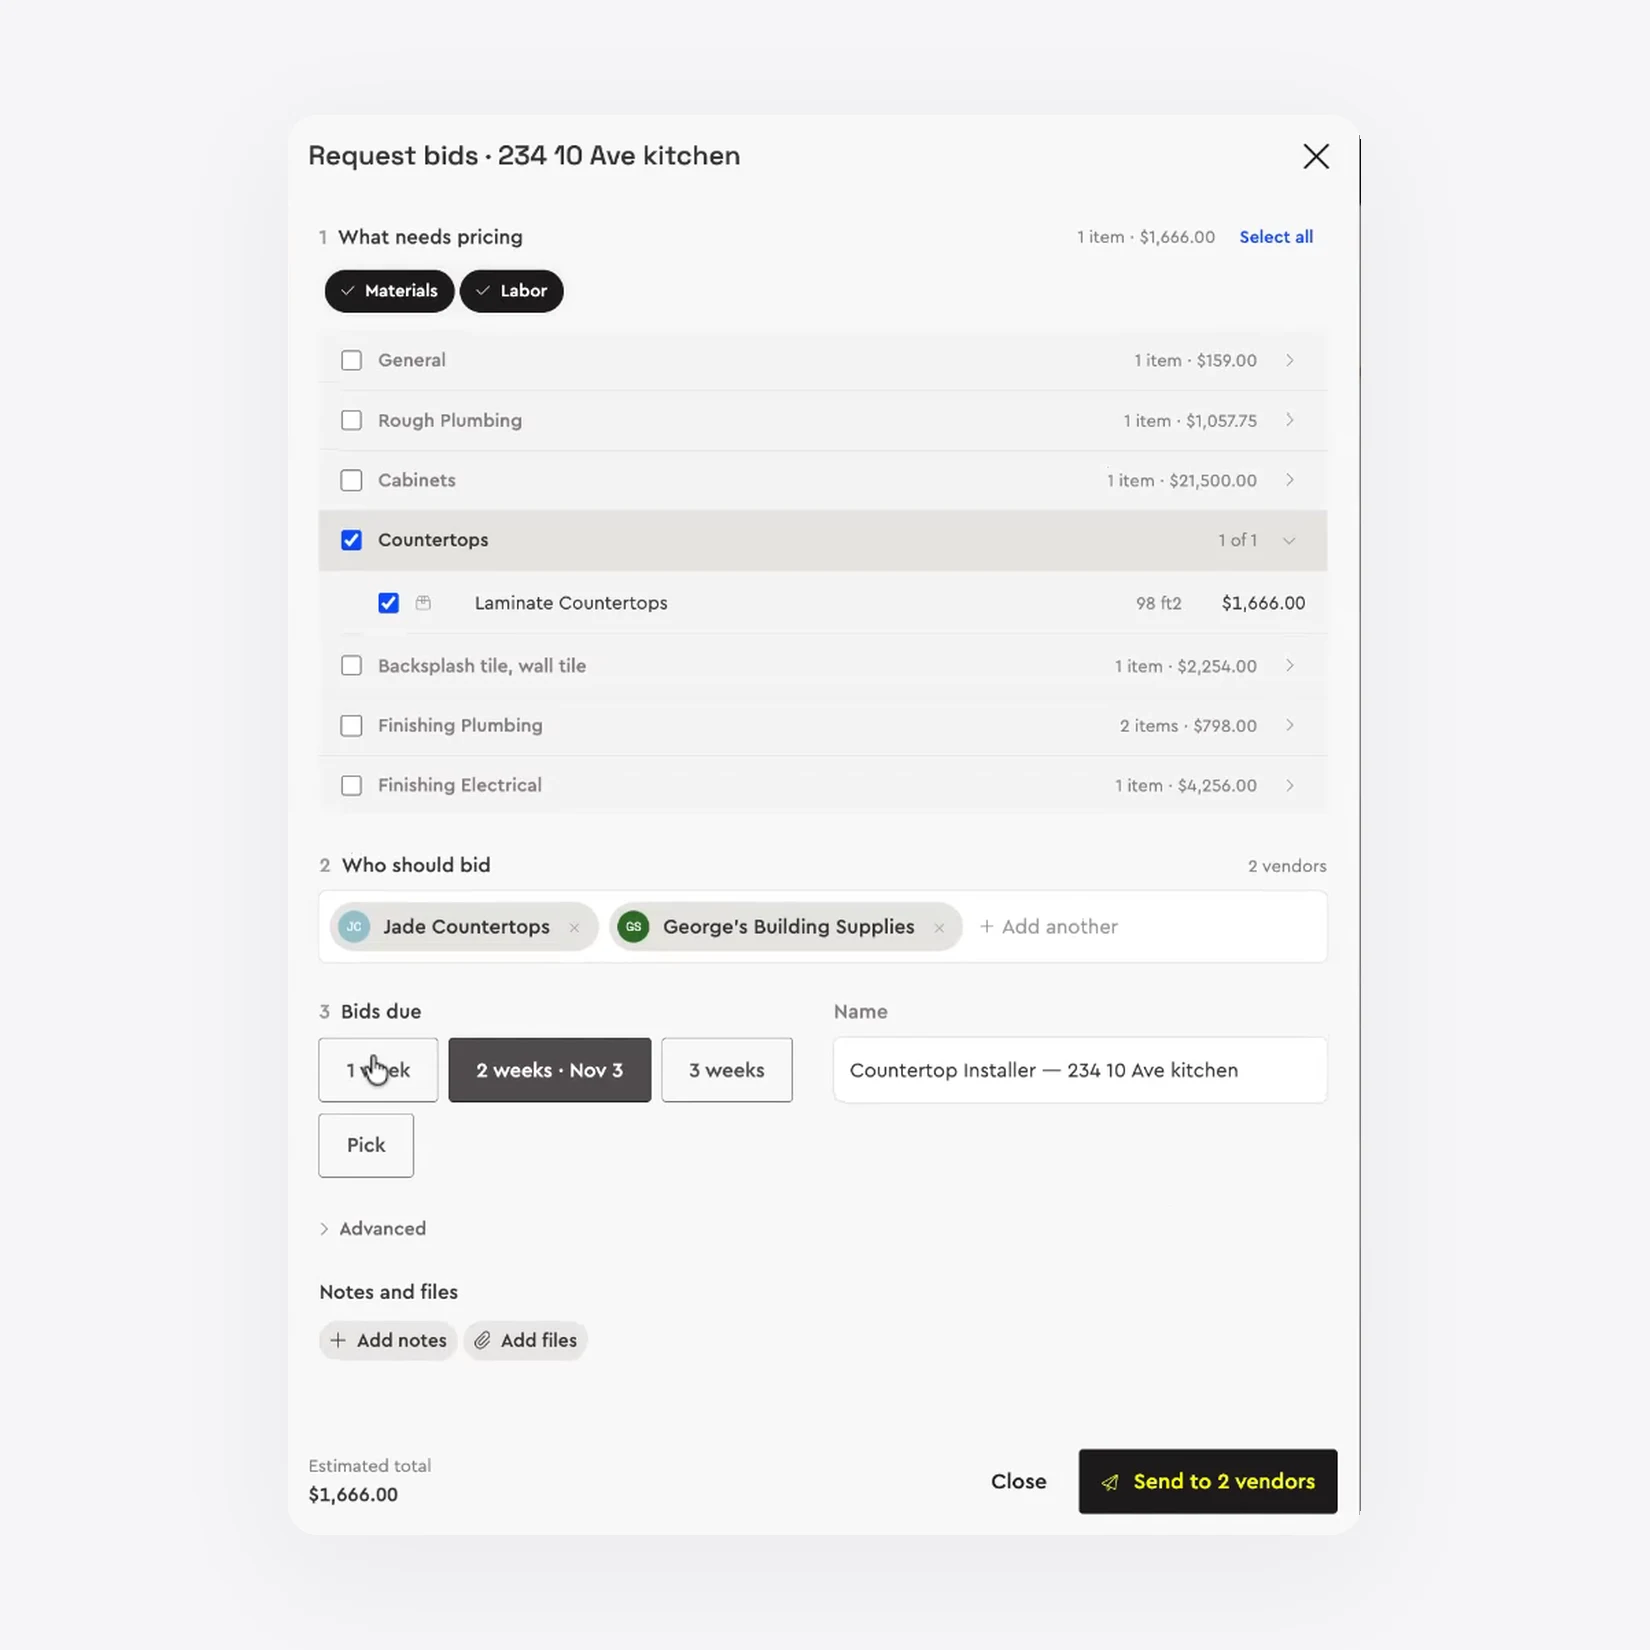Viewport: 1650px width, 1650px height.
Task: Click the Jade Countertops JC avatar
Action: 354,926
